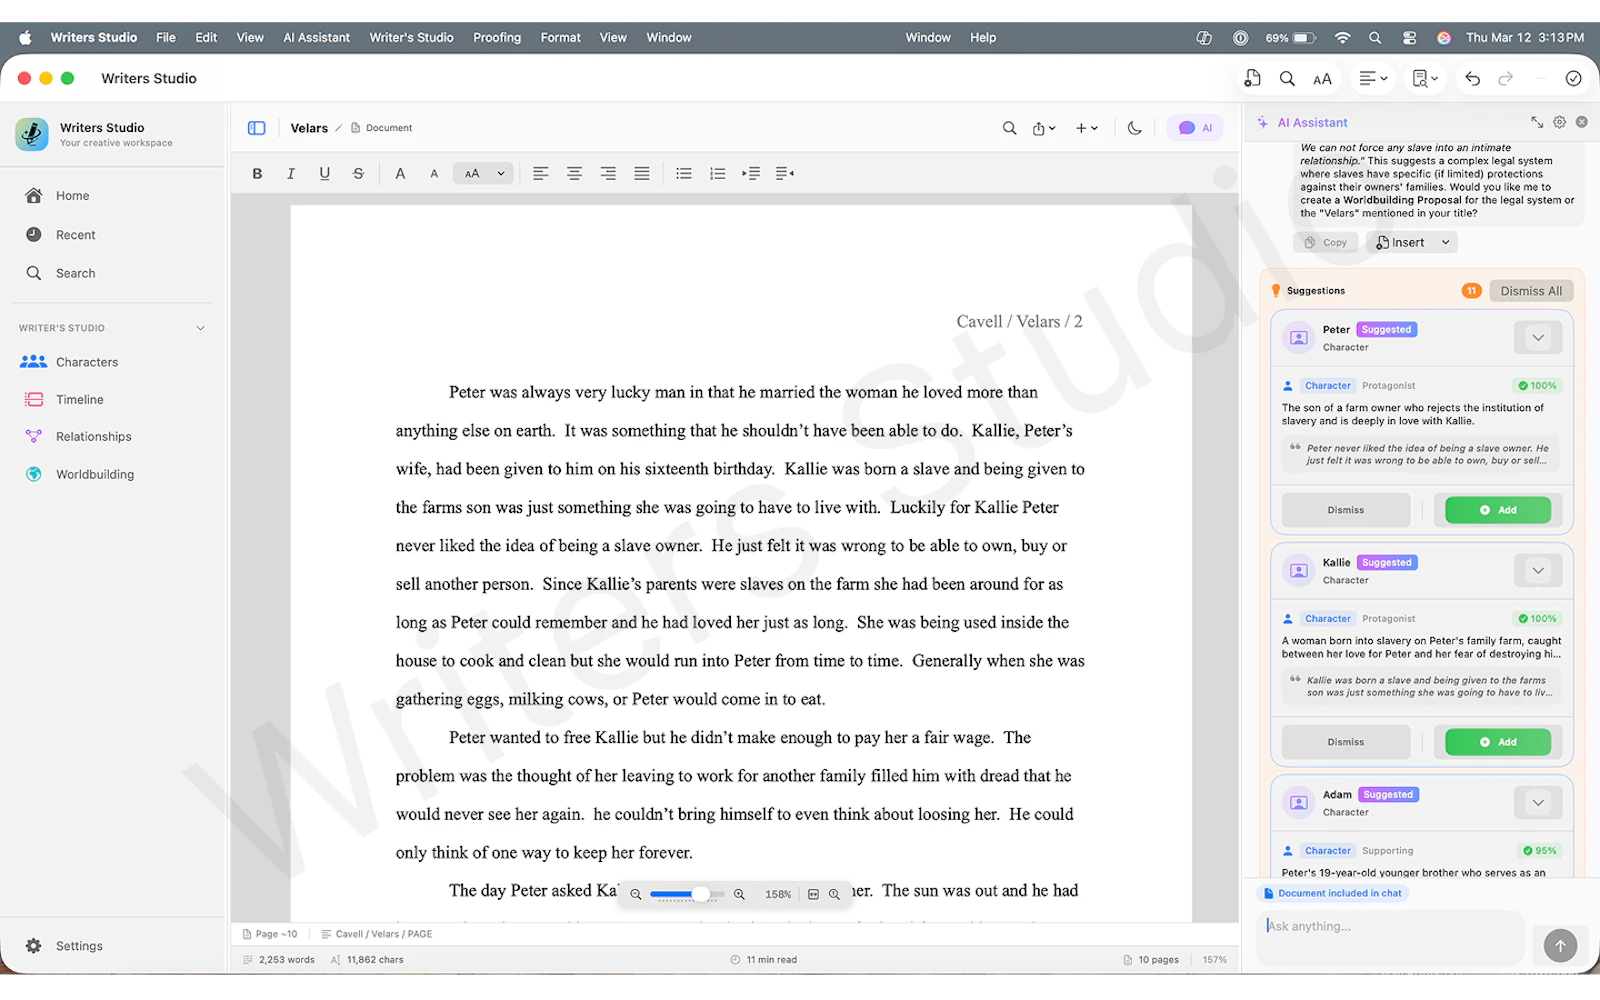Decrease paragraph indent
The height and width of the screenshot is (1000, 1600).
pyautogui.click(x=785, y=173)
